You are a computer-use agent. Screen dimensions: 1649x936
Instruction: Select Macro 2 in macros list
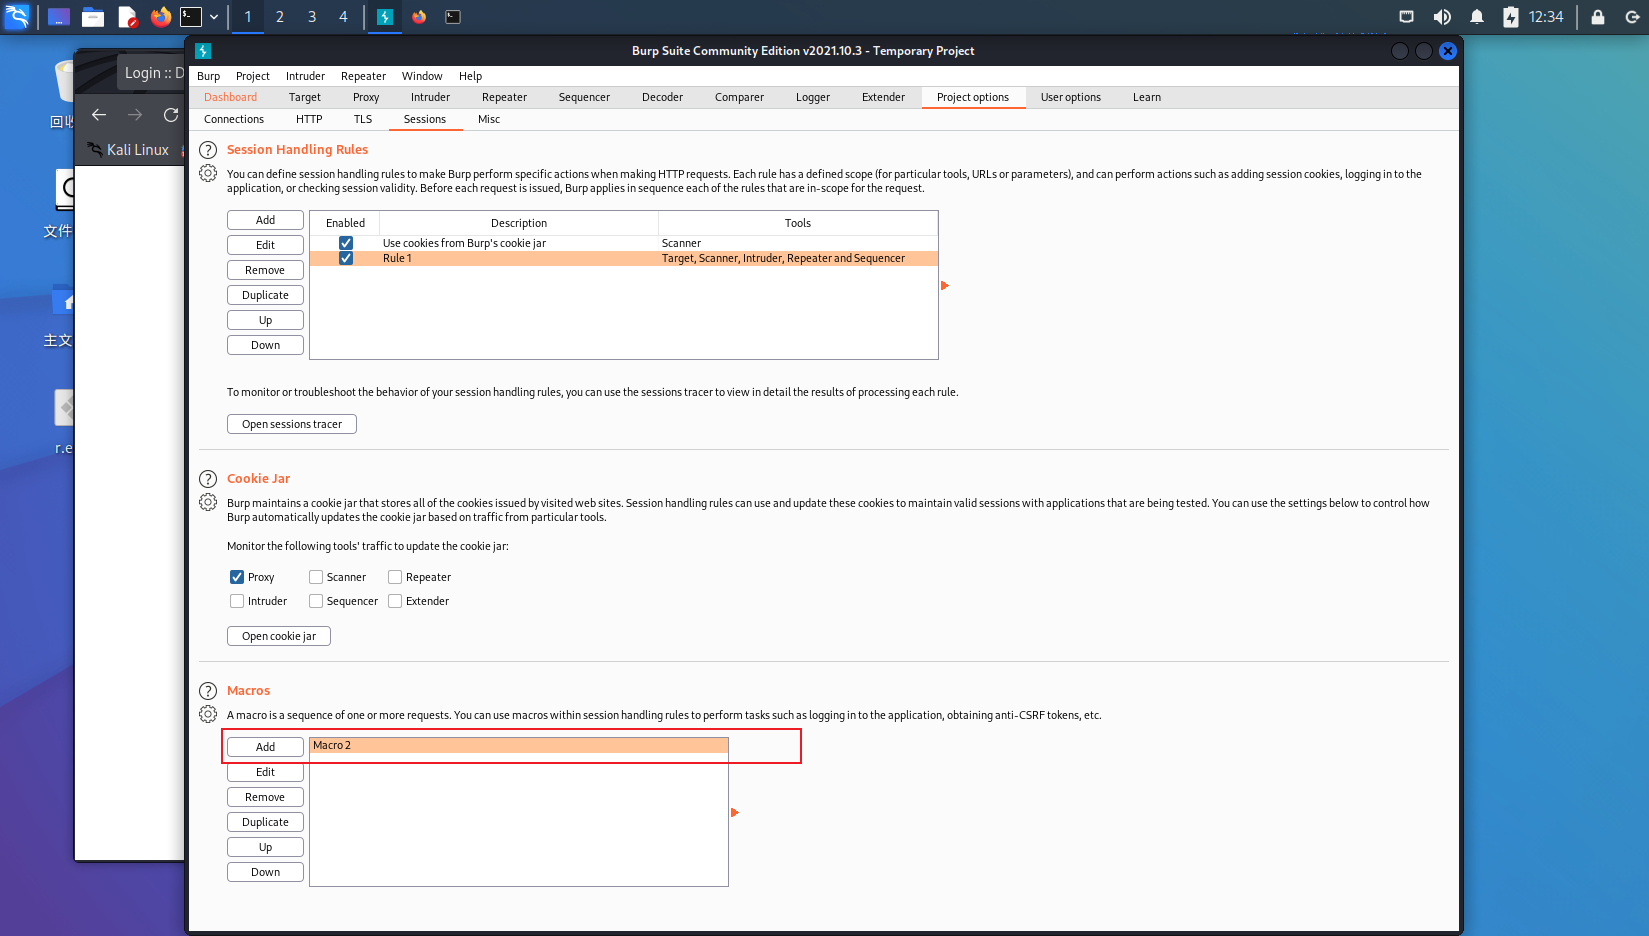point(519,745)
